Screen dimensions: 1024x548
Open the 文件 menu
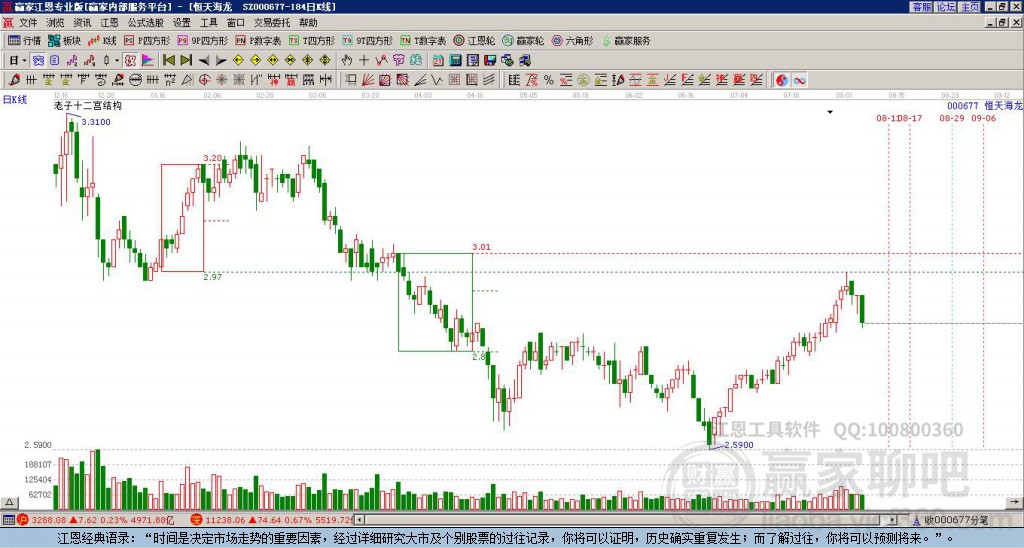pos(27,23)
